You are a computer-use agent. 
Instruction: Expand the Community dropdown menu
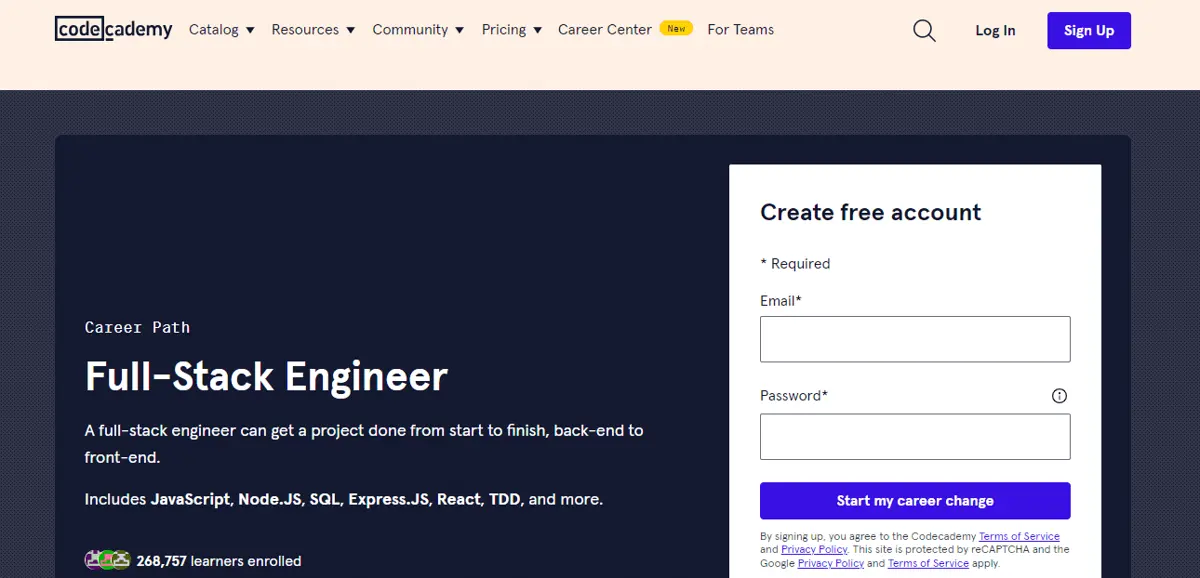click(x=418, y=30)
